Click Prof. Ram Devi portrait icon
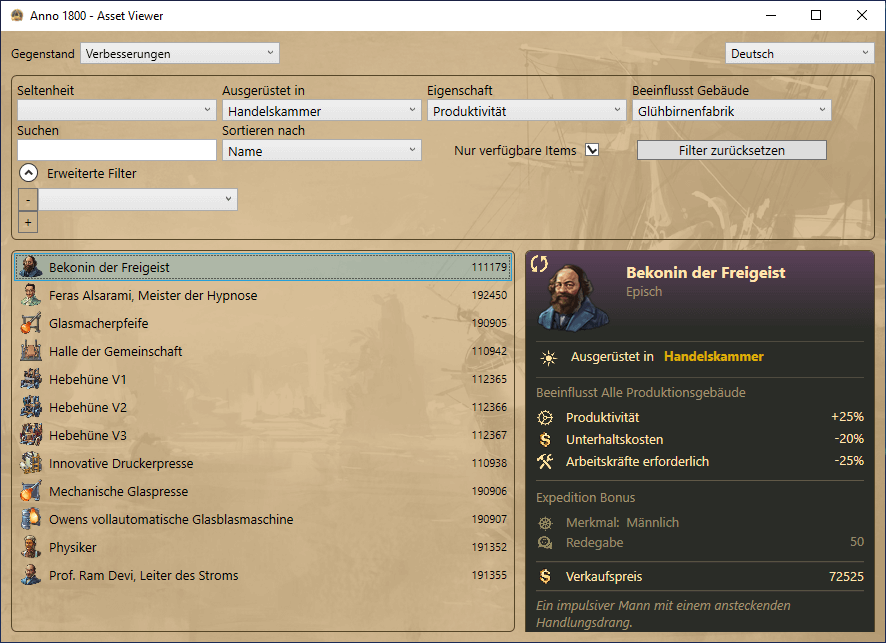The width and height of the screenshot is (886, 643). (31, 575)
